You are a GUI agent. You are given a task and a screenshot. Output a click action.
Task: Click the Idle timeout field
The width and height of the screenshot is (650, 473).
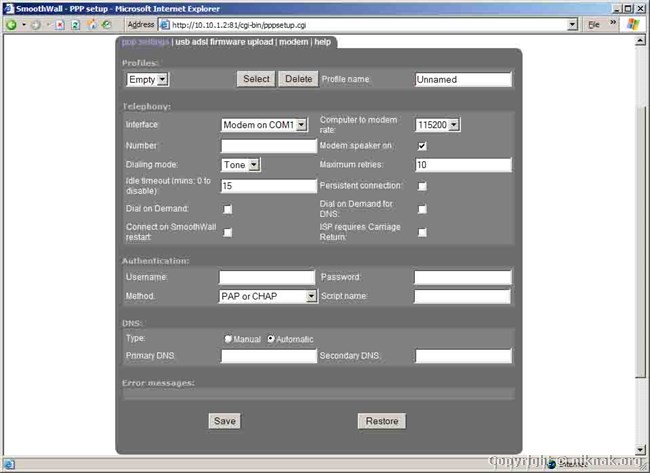tap(269, 186)
